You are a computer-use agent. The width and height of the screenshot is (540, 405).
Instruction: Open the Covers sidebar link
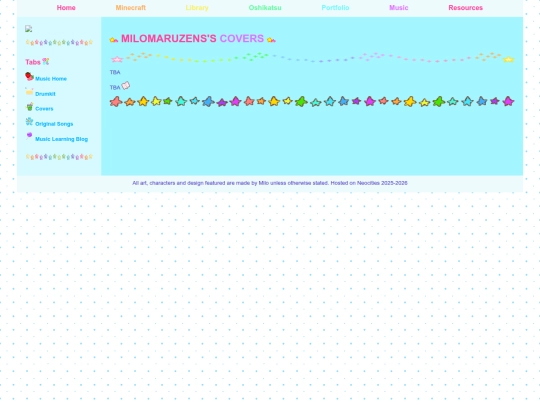pyautogui.click(x=44, y=109)
